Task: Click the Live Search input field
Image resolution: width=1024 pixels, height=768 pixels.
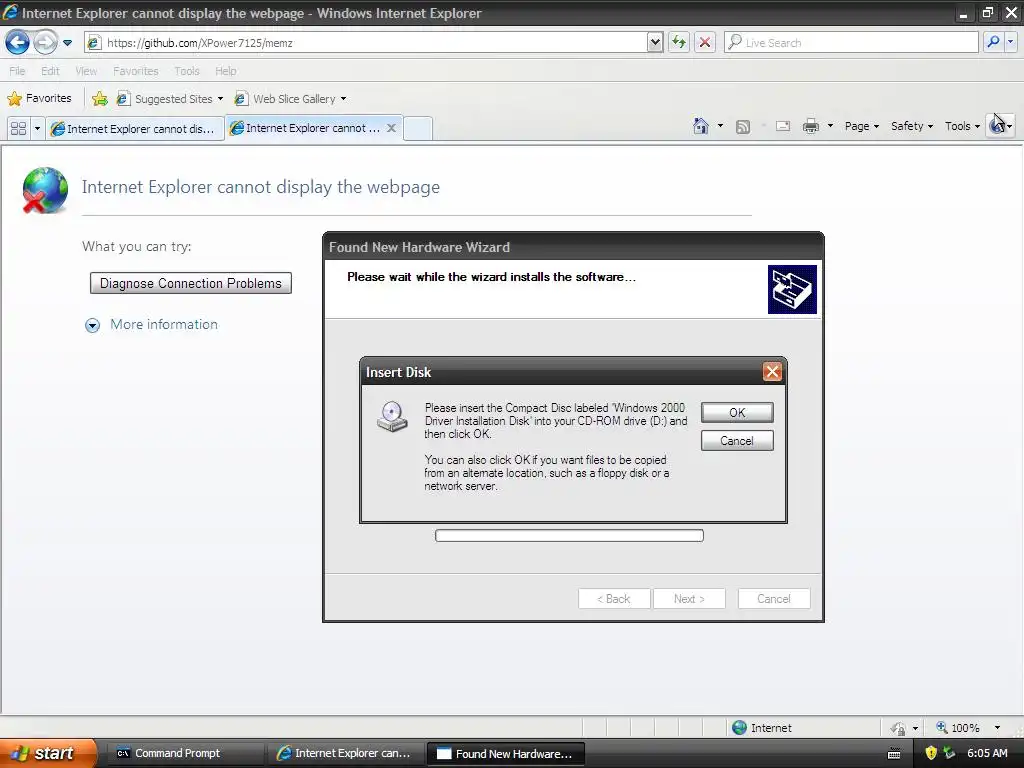Action: click(851, 42)
